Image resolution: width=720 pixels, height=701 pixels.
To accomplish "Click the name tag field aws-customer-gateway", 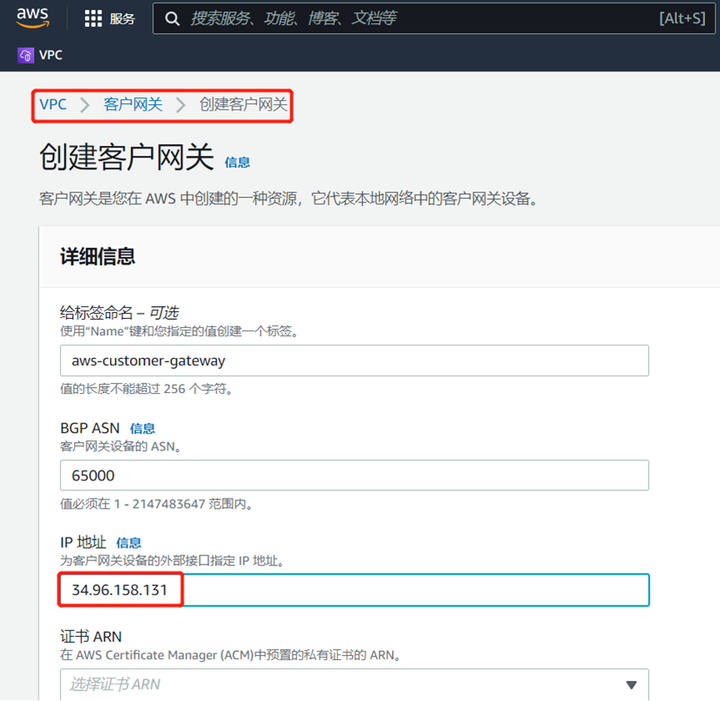I will point(354,361).
